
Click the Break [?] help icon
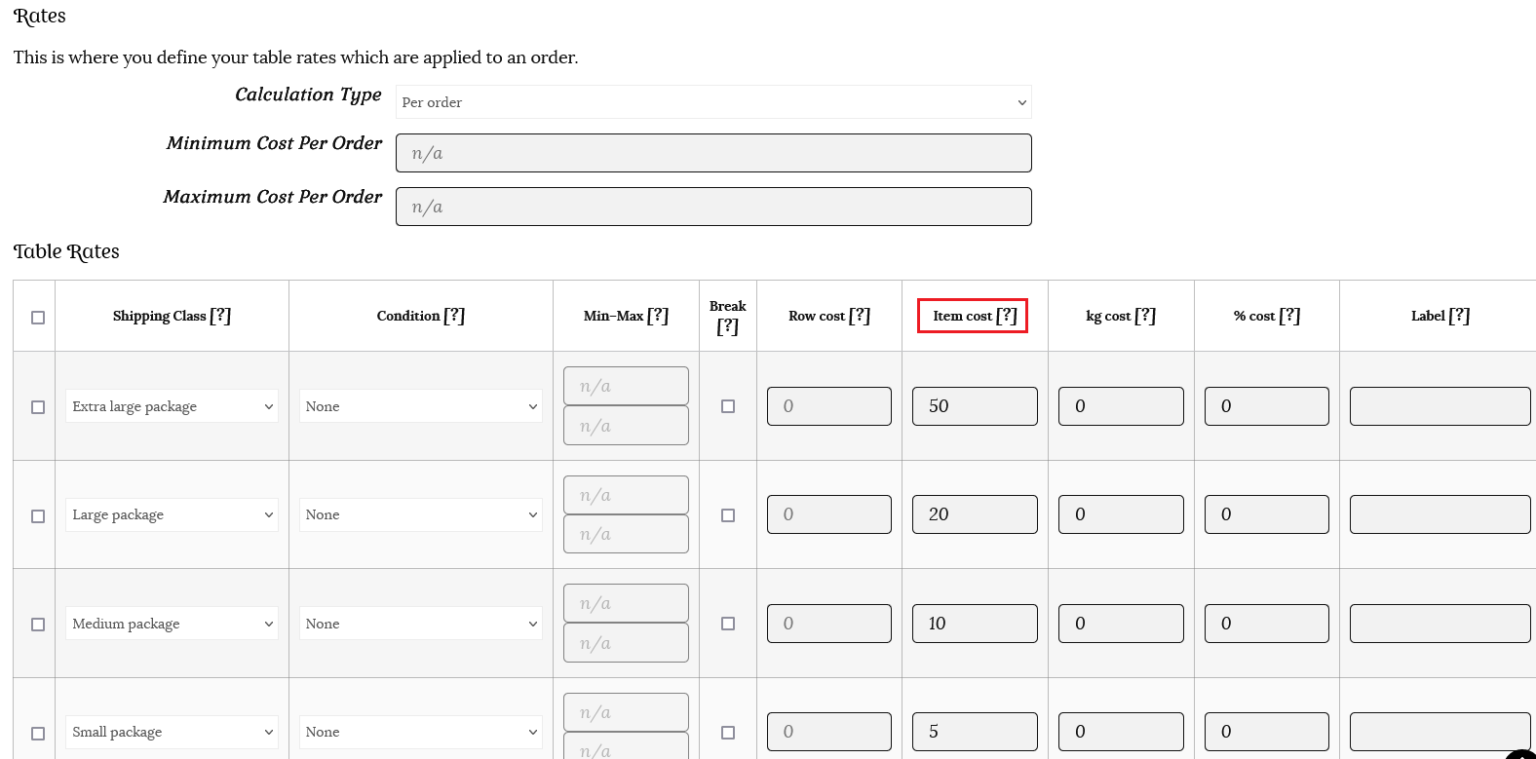pos(728,327)
